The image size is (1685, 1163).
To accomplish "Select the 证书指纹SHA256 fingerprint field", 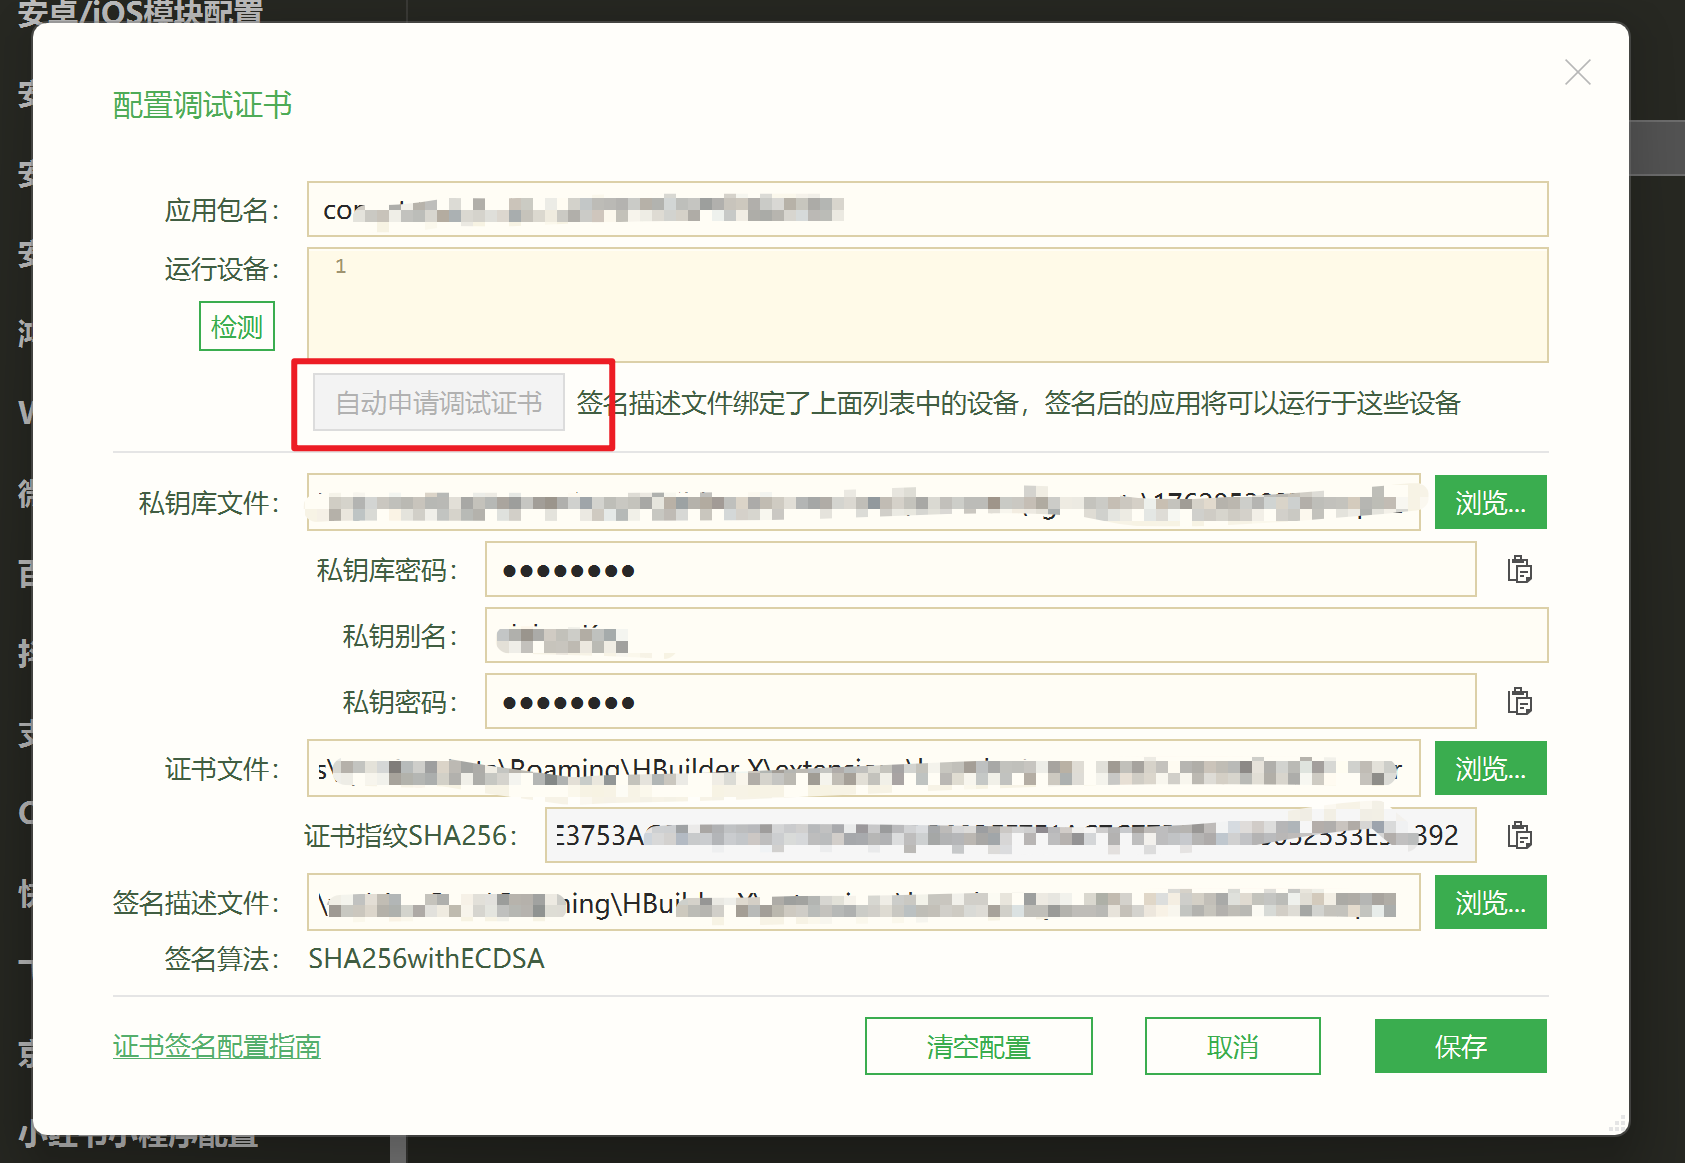I will [1010, 835].
